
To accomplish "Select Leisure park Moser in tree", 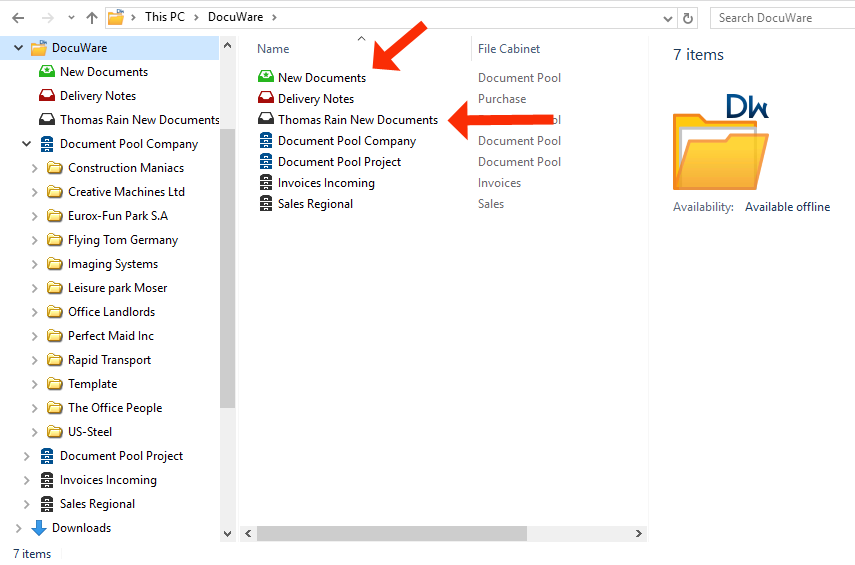I will [x=117, y=288].
